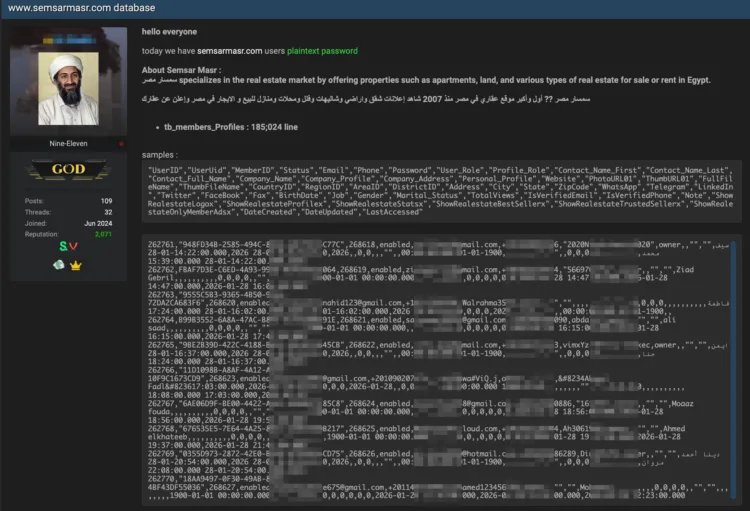The image size is (750, 511).
Task: Click the scrollbar of the sample data block
Action: tap(734, 371)
